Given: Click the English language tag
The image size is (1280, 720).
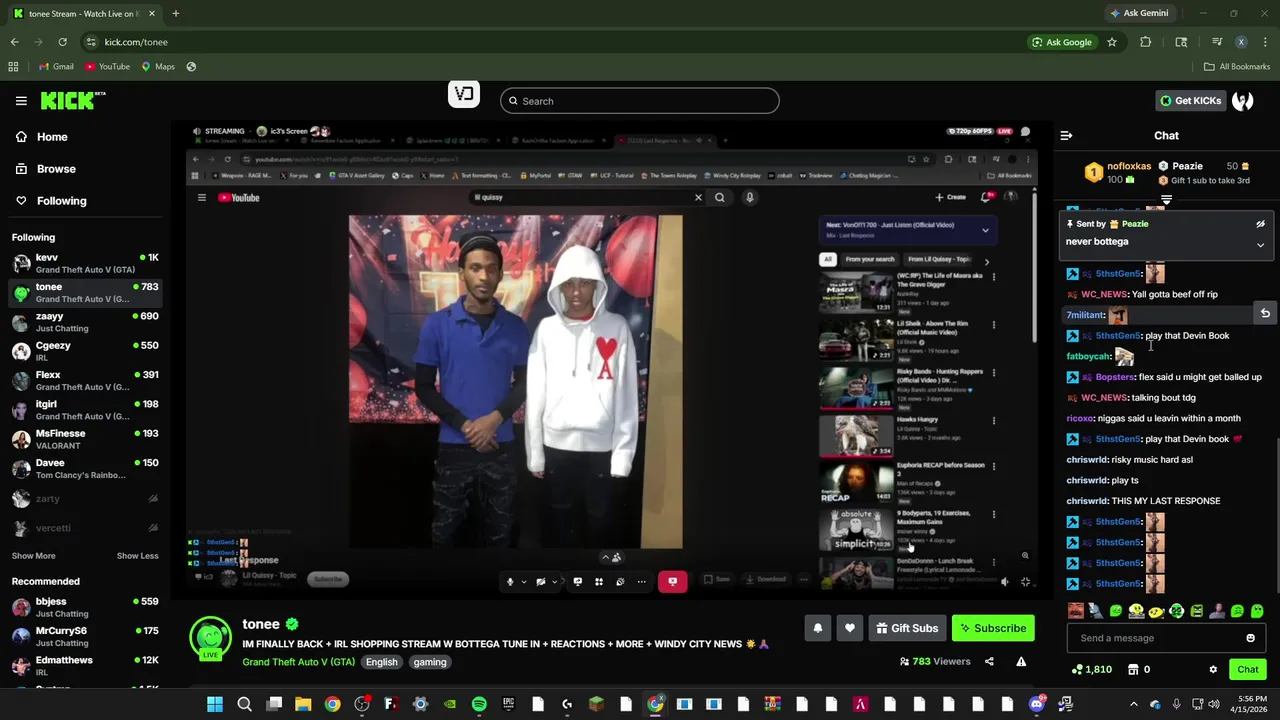Looking at the screenshot, I should tap(381, 662).
